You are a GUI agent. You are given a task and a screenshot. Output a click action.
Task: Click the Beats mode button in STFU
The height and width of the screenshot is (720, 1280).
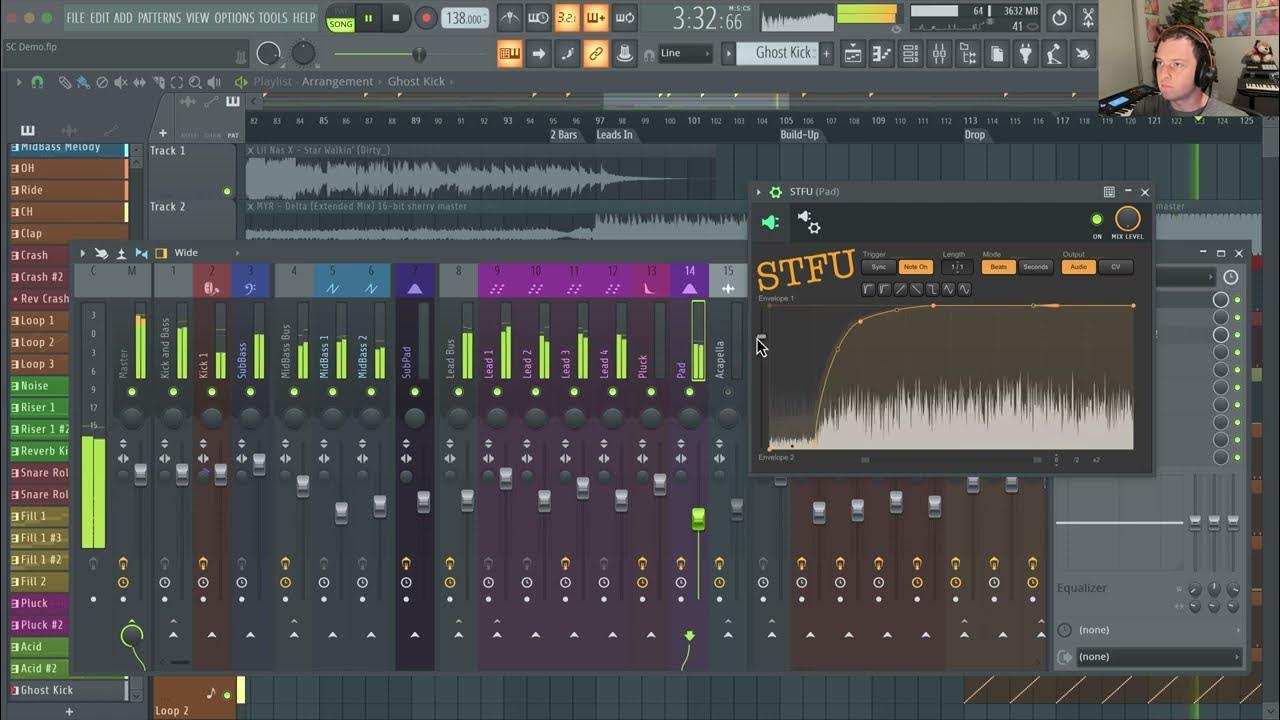[998, 267]
